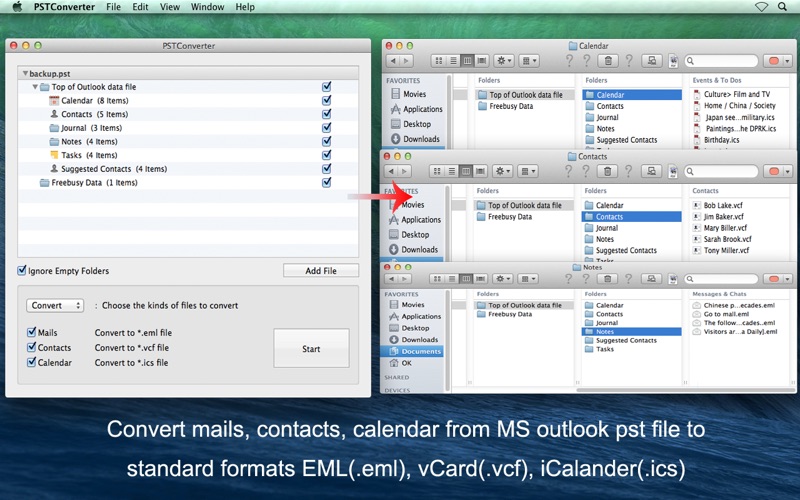Select Go to mall.eml in Notes window
Image resolution: width=800 pixels, height=500 pixels.
point(720,314)
